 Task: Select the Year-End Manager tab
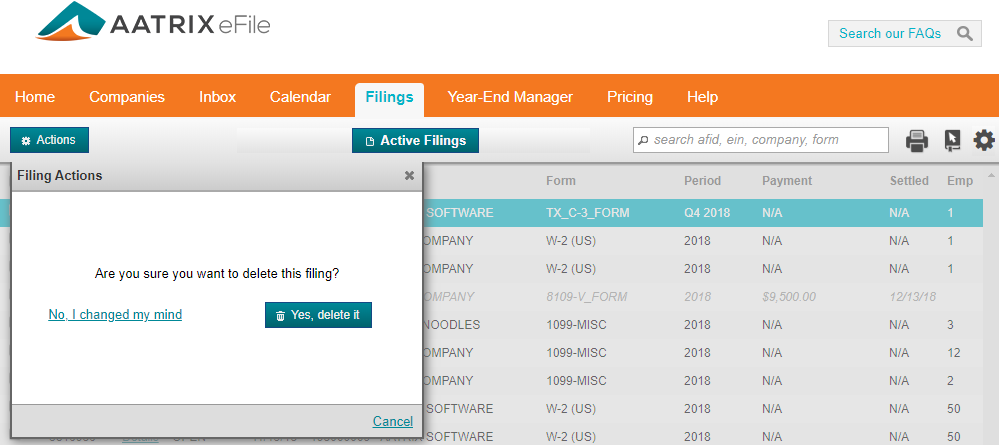(x=510, y=97)
